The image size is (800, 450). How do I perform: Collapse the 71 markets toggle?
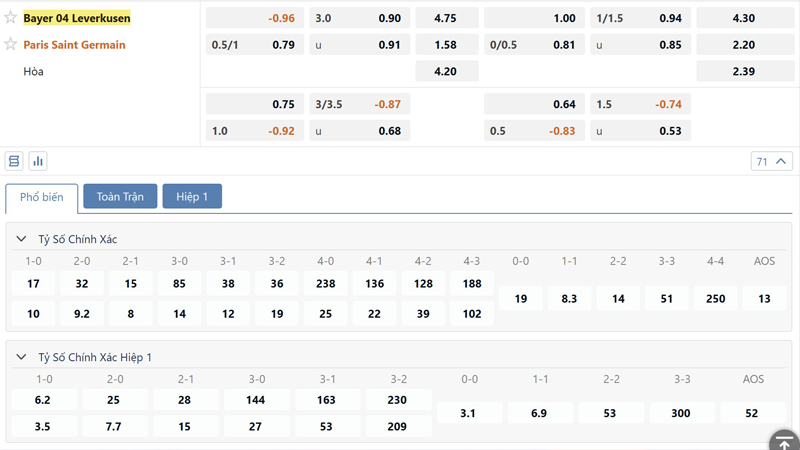point(771,161)
